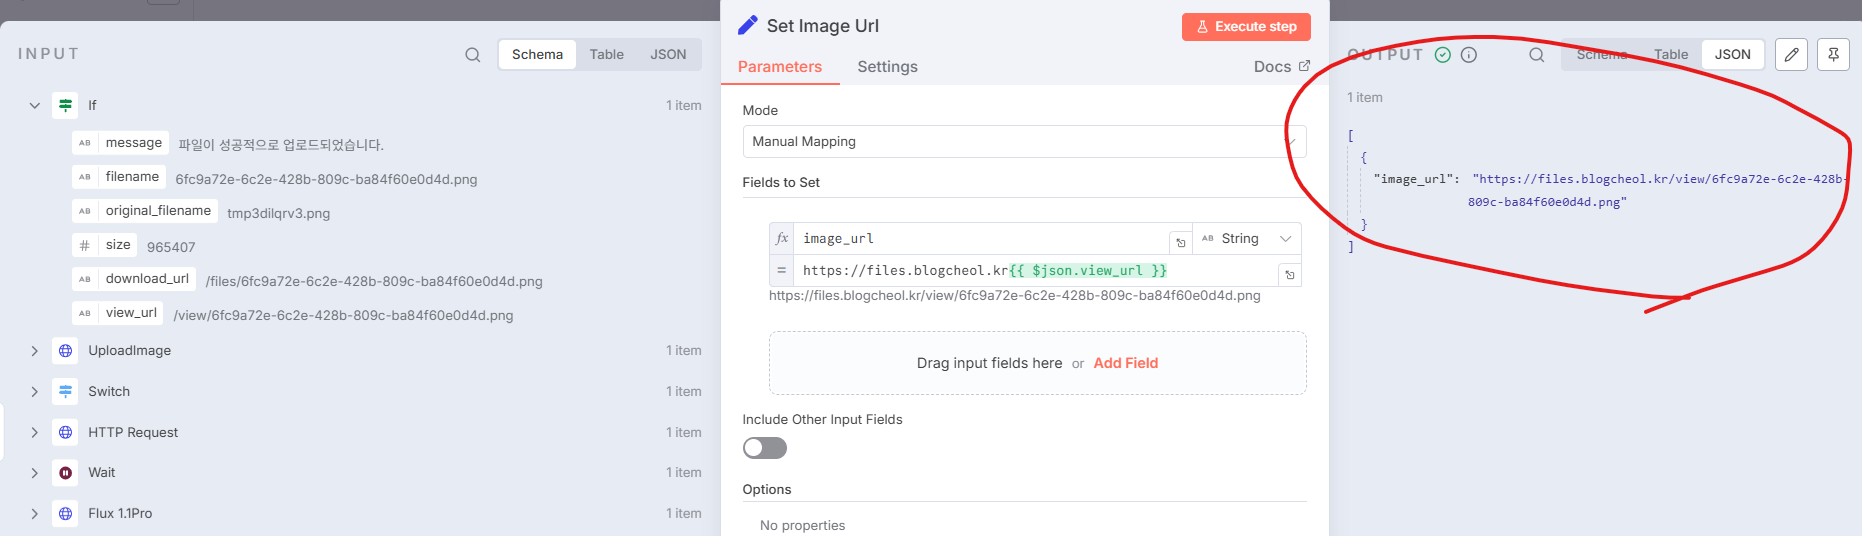Viewport: 1862px width, 536px height.
Task: Click the fx expression icon beside image_url
Action: [x=782, y=239]
